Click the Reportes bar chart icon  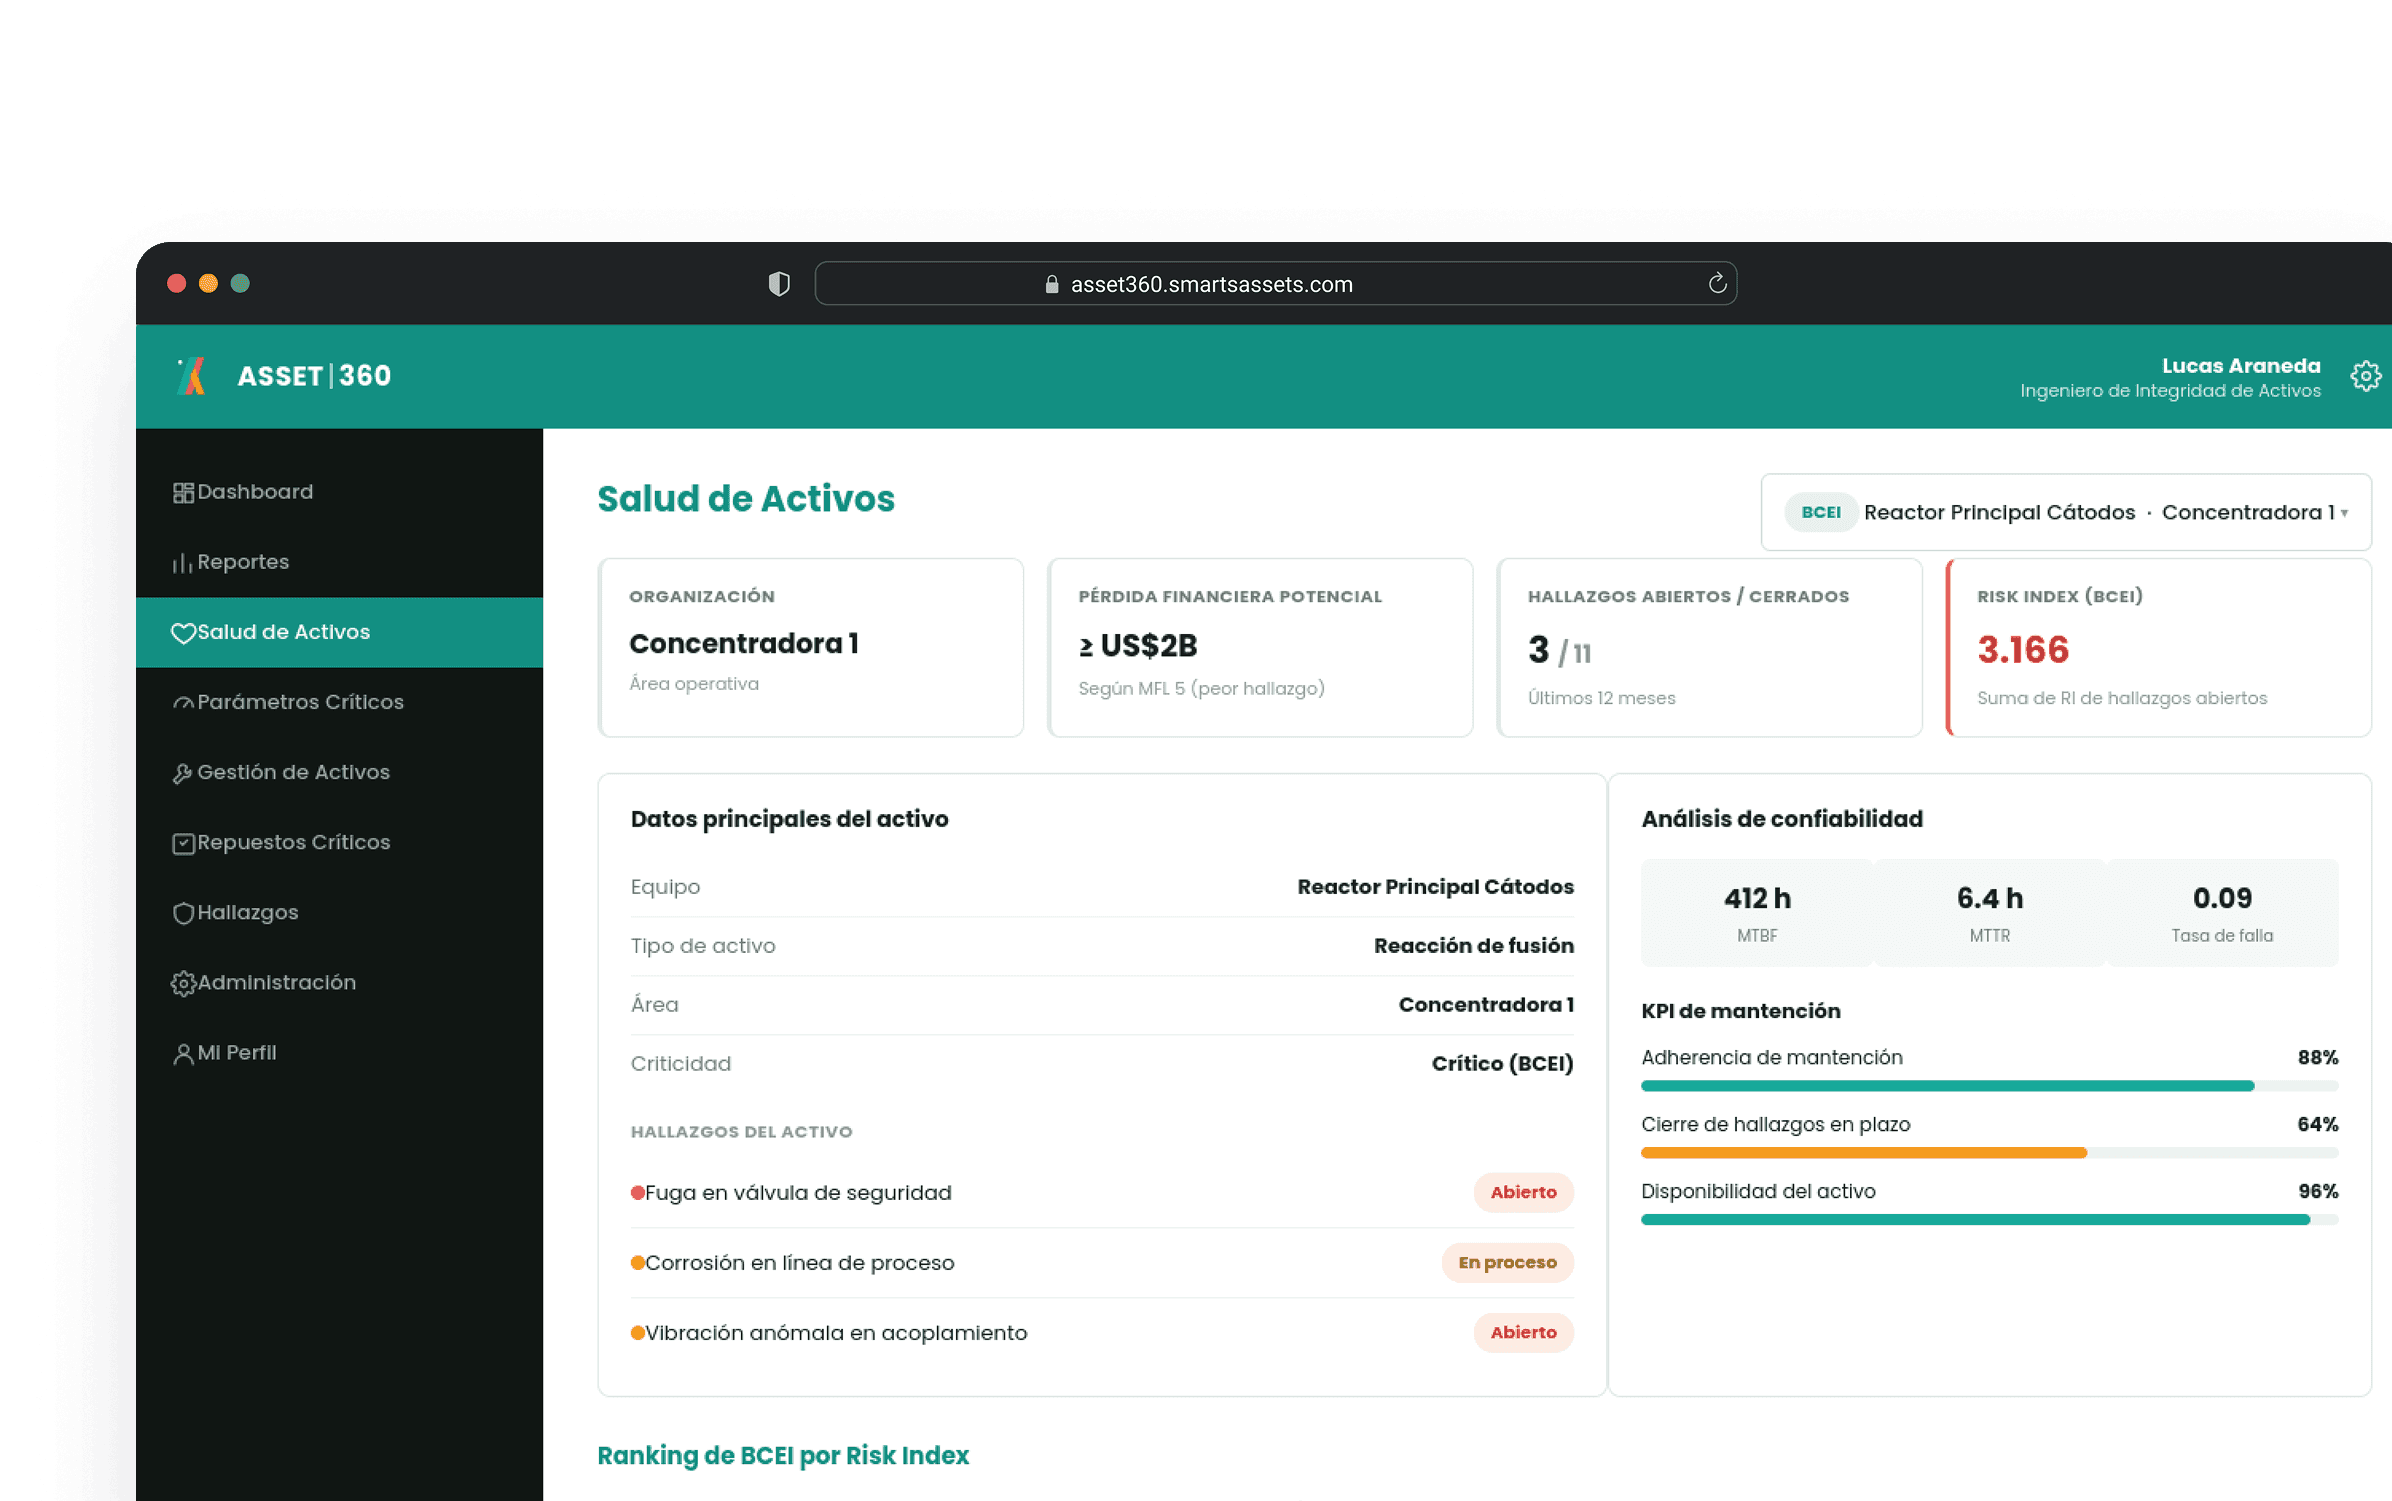click(x=182, y=563)
